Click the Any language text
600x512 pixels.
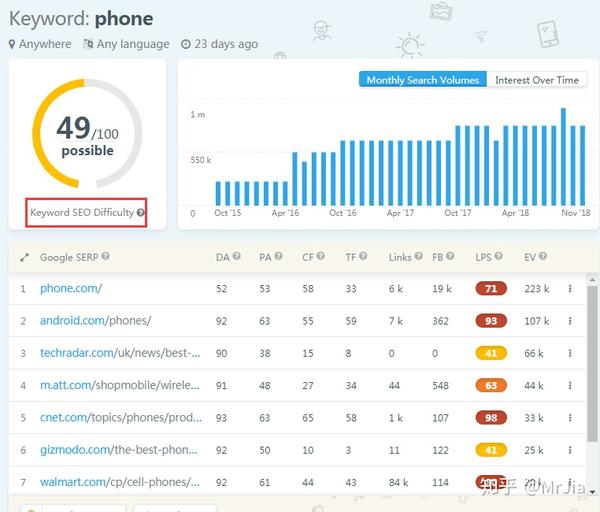tap(133, 44)
